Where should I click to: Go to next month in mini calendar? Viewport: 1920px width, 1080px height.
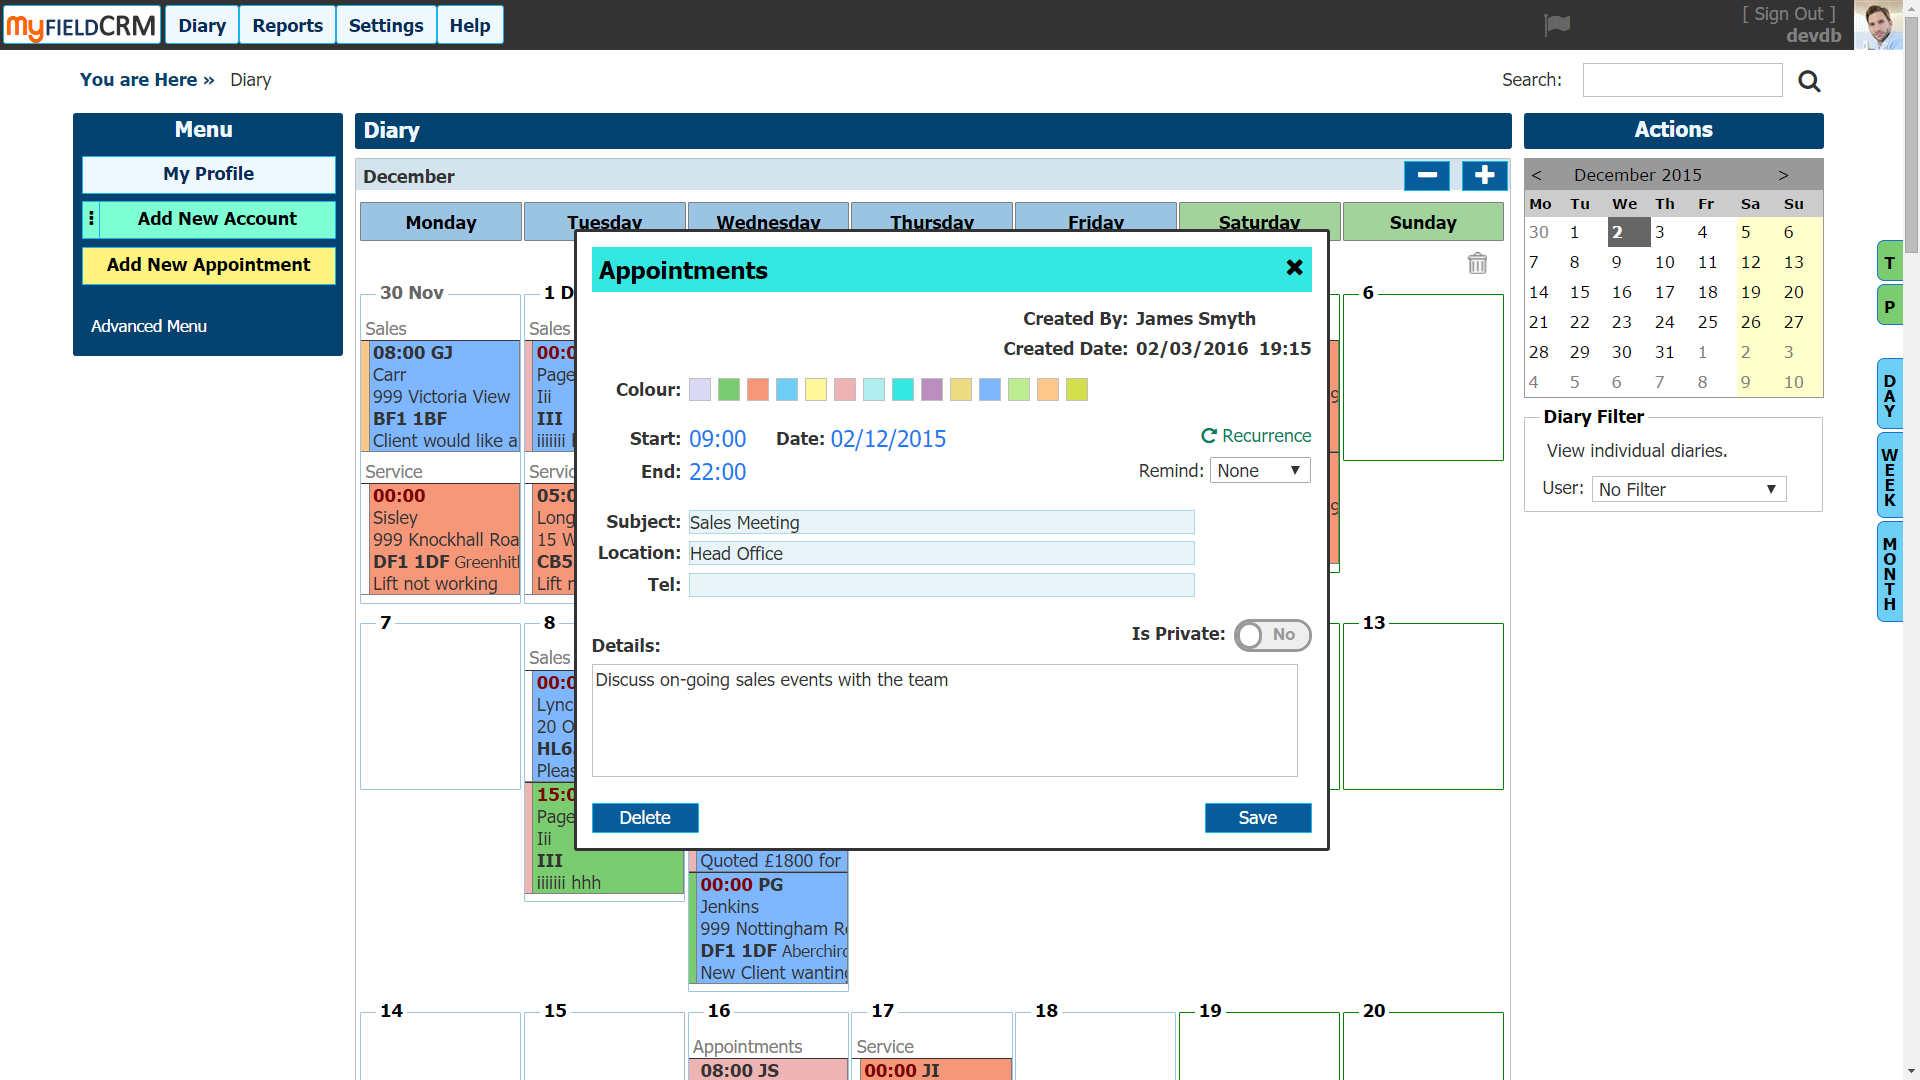pos(1783,175)
